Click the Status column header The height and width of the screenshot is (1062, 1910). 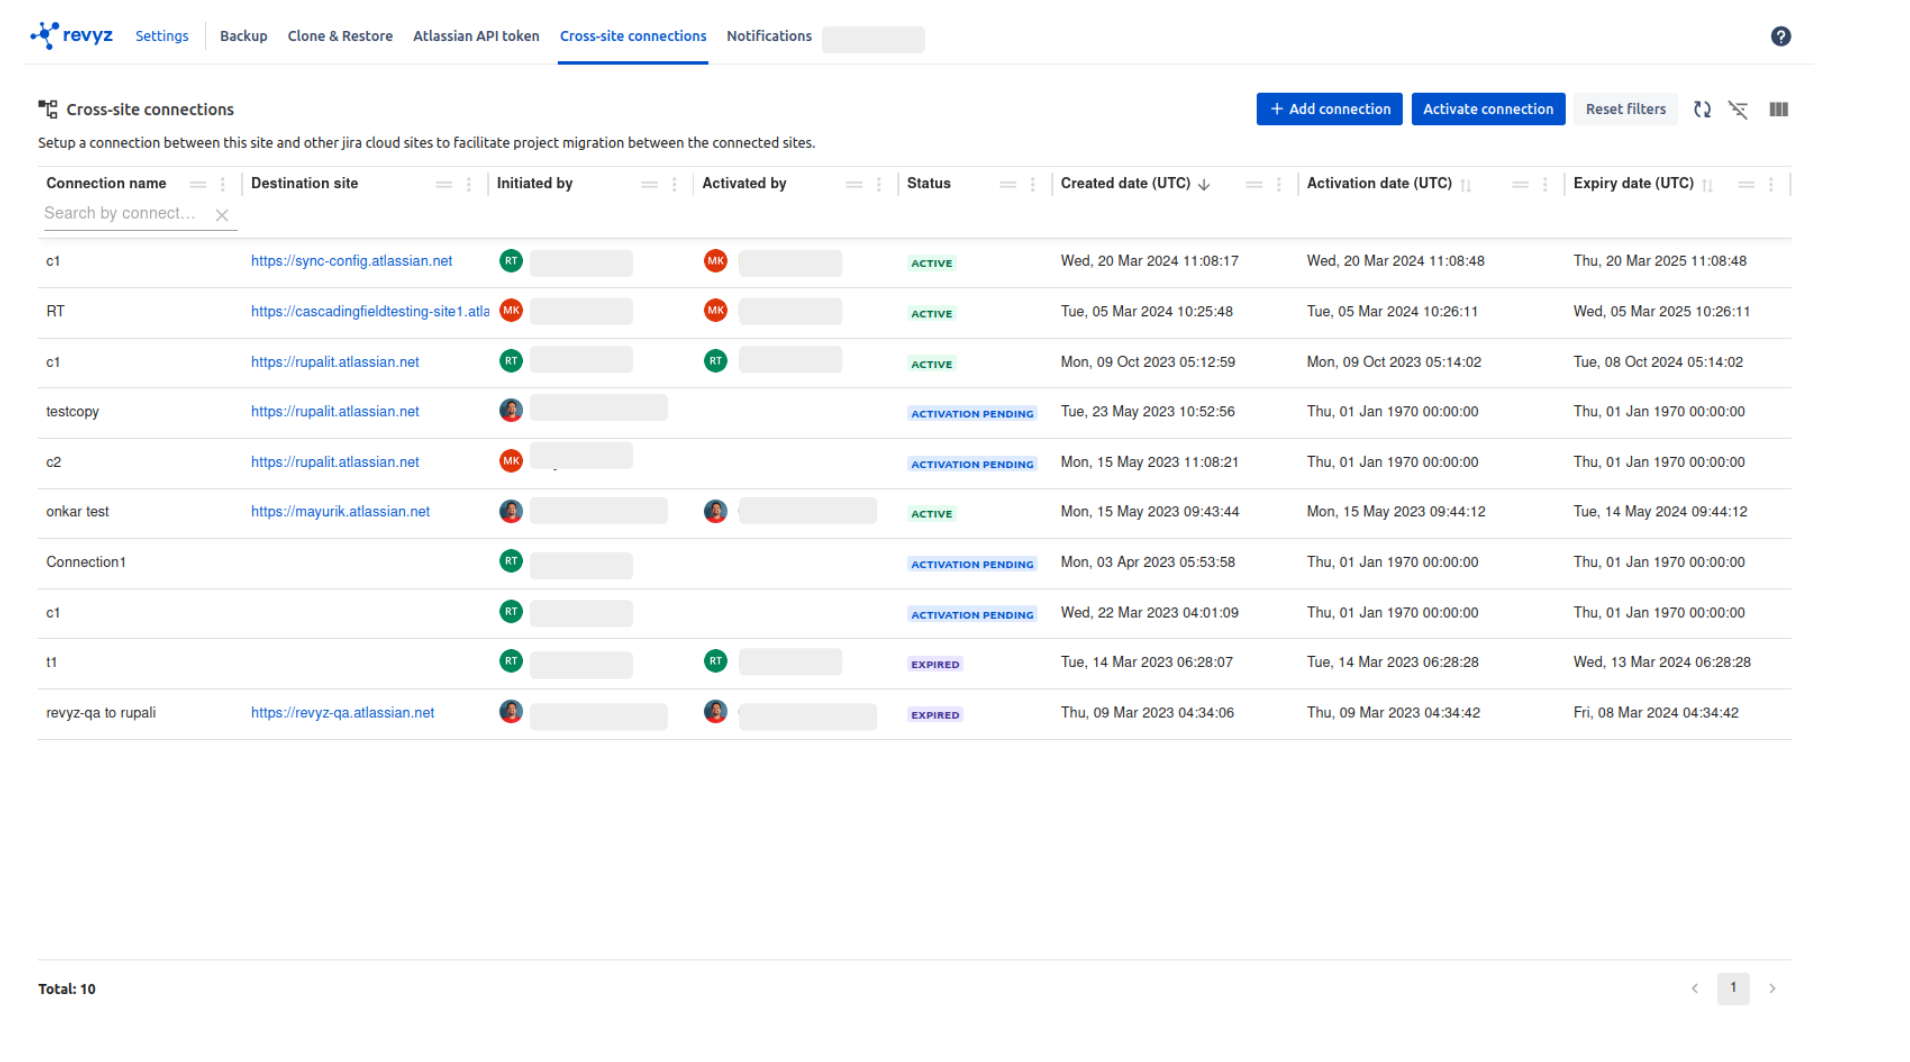[928, 184]
